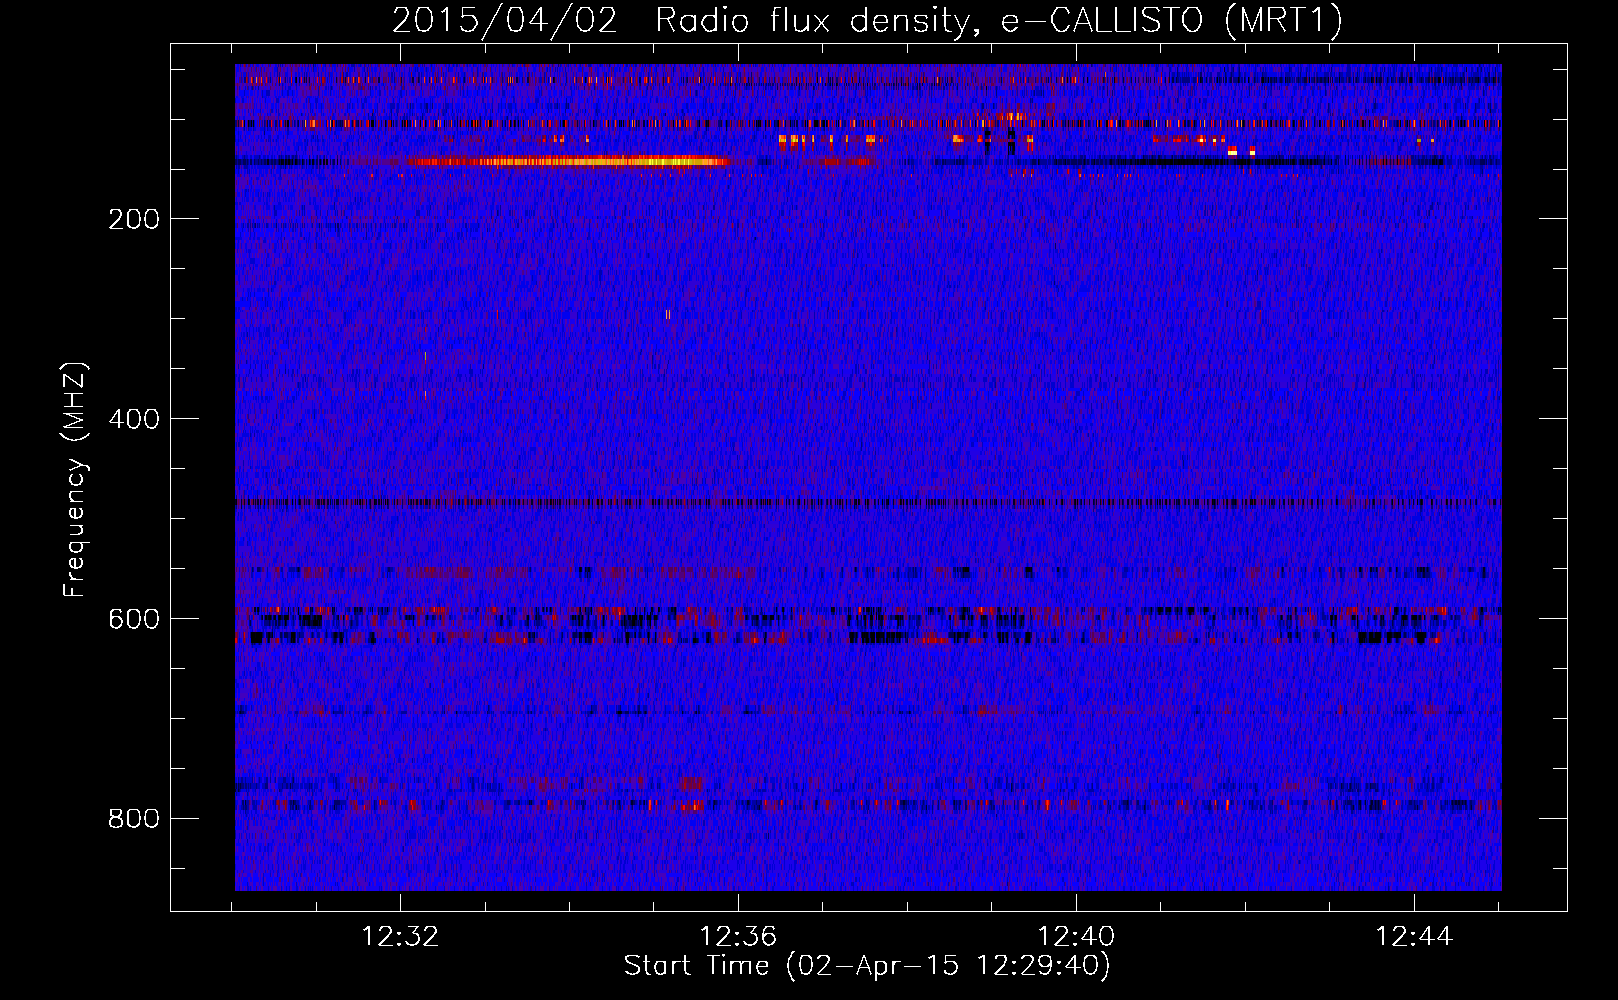The image size is (1618, 1000).
Task: Click the bright yellow-red burst near 150 MHz
Action: tap(570, 161)
